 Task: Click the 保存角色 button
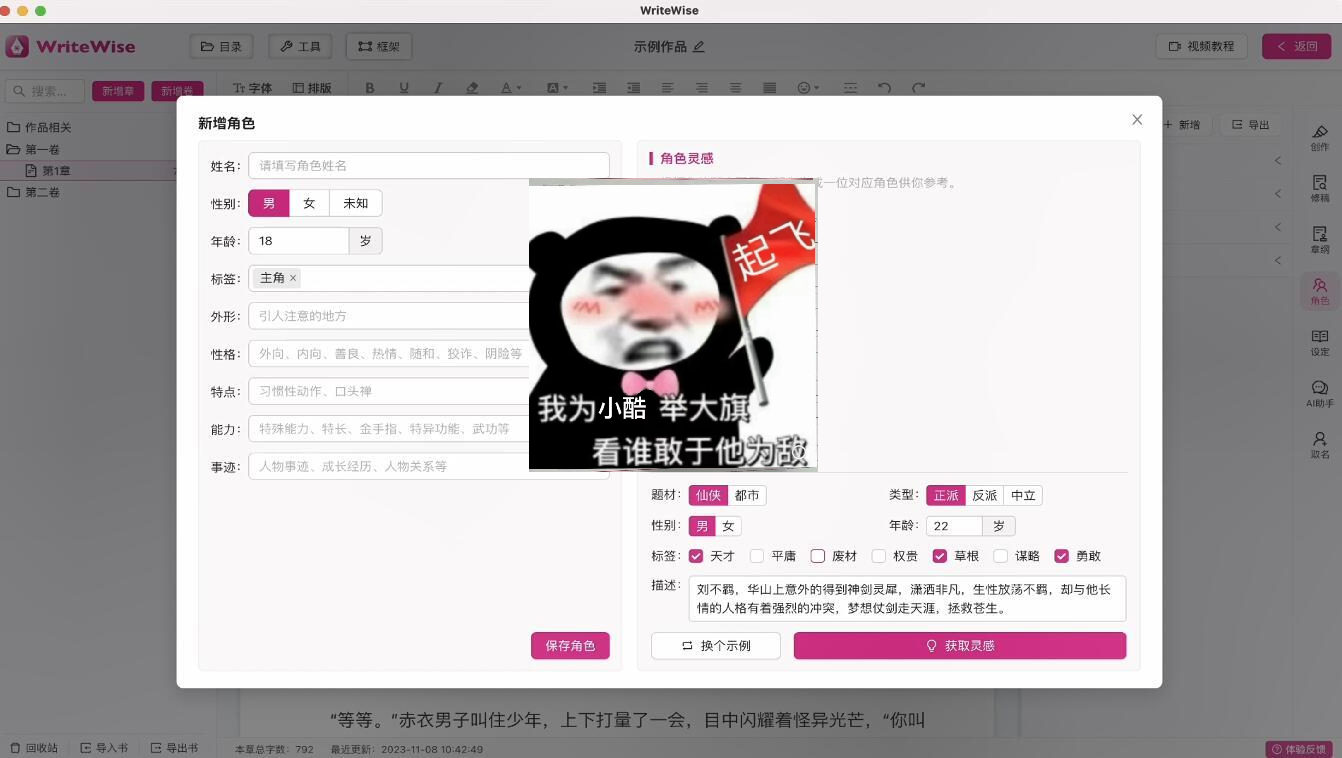coord(570,646)
